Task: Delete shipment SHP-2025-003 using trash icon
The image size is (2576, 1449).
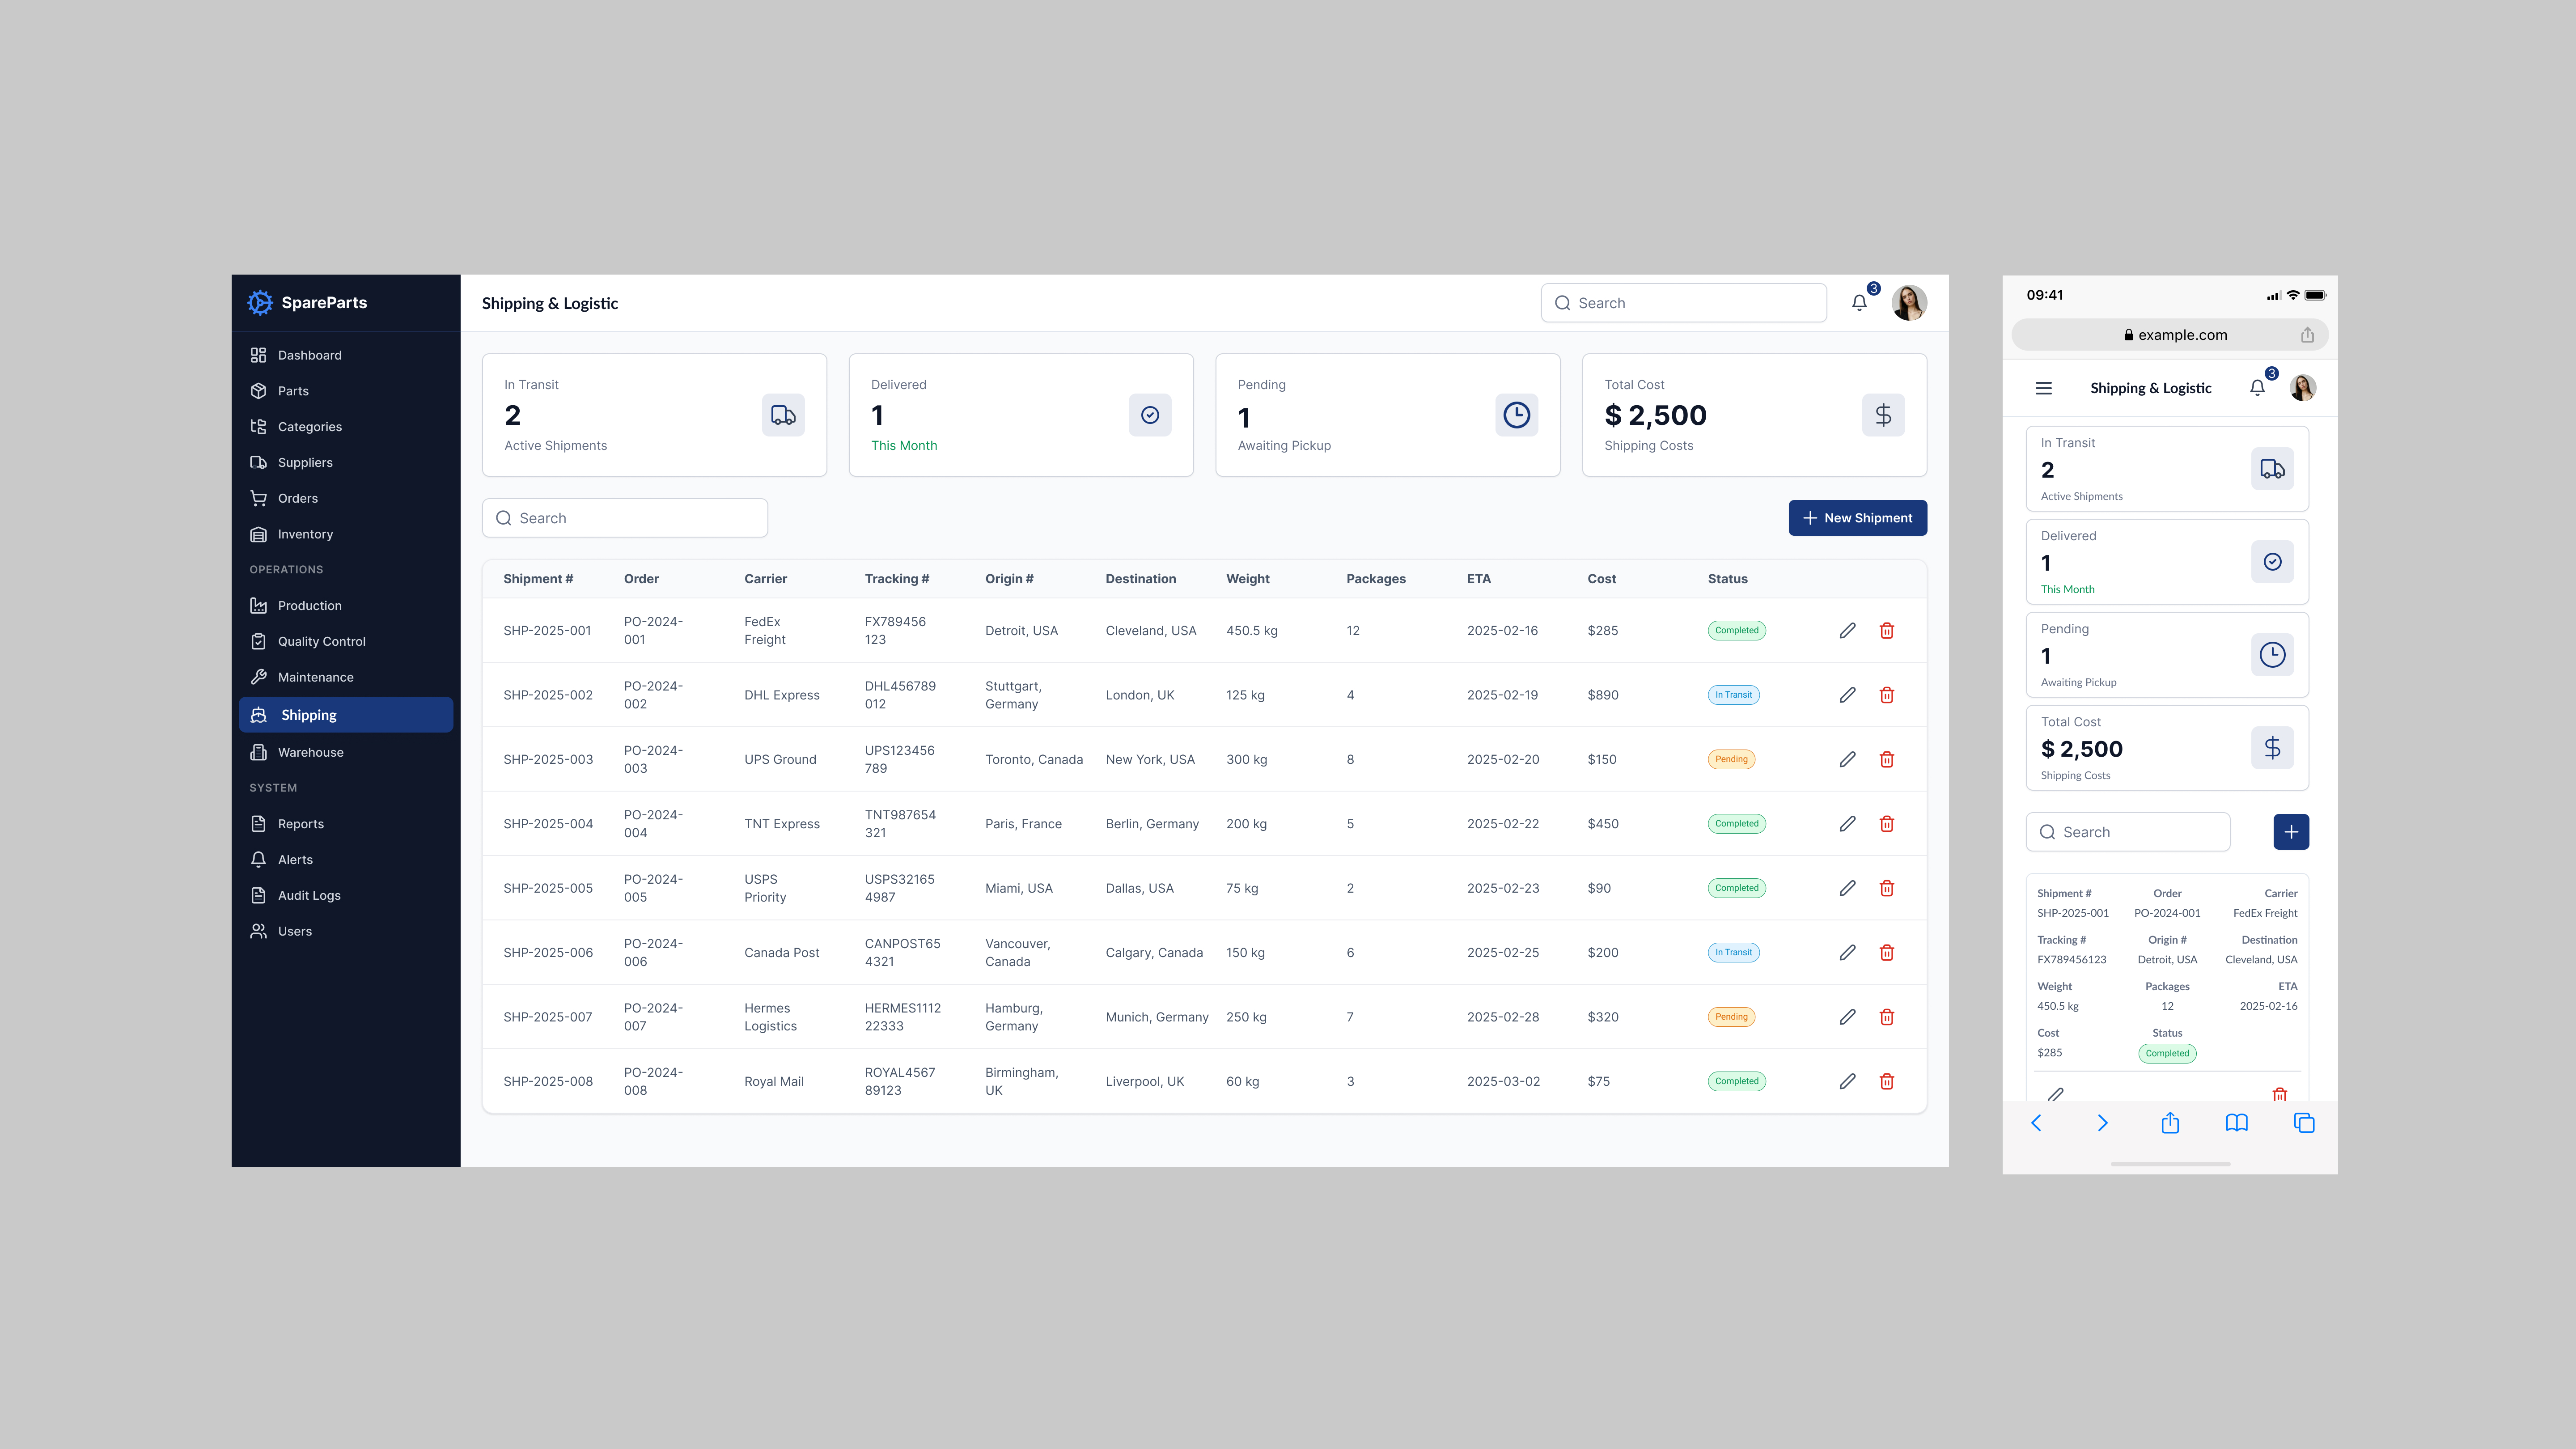Action: coord(1886,759)
